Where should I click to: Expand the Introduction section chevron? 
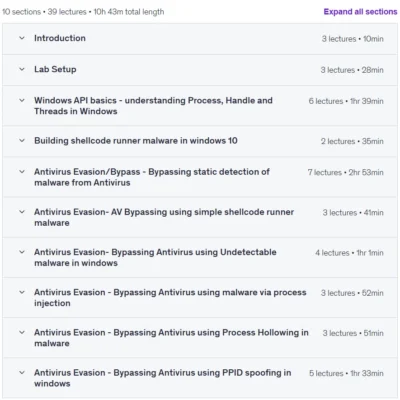coord(22,38)
